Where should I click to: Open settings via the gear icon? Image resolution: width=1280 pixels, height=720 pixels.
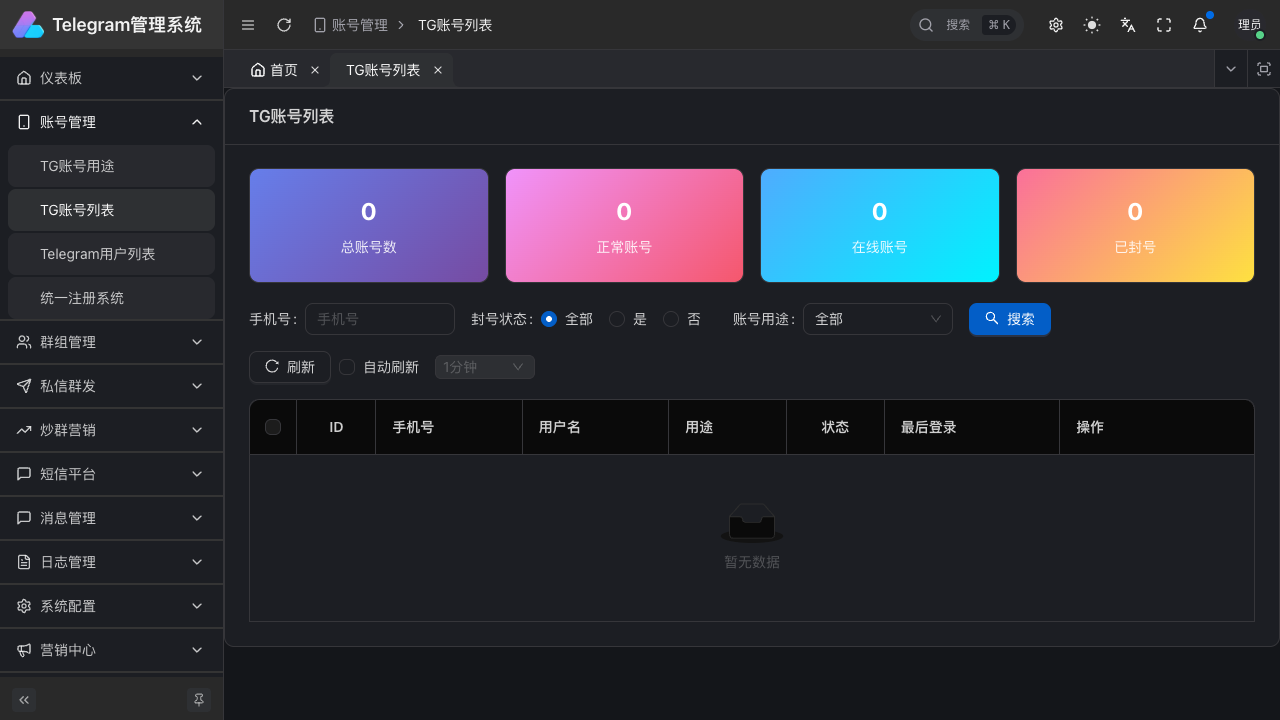click(1056, 25)
